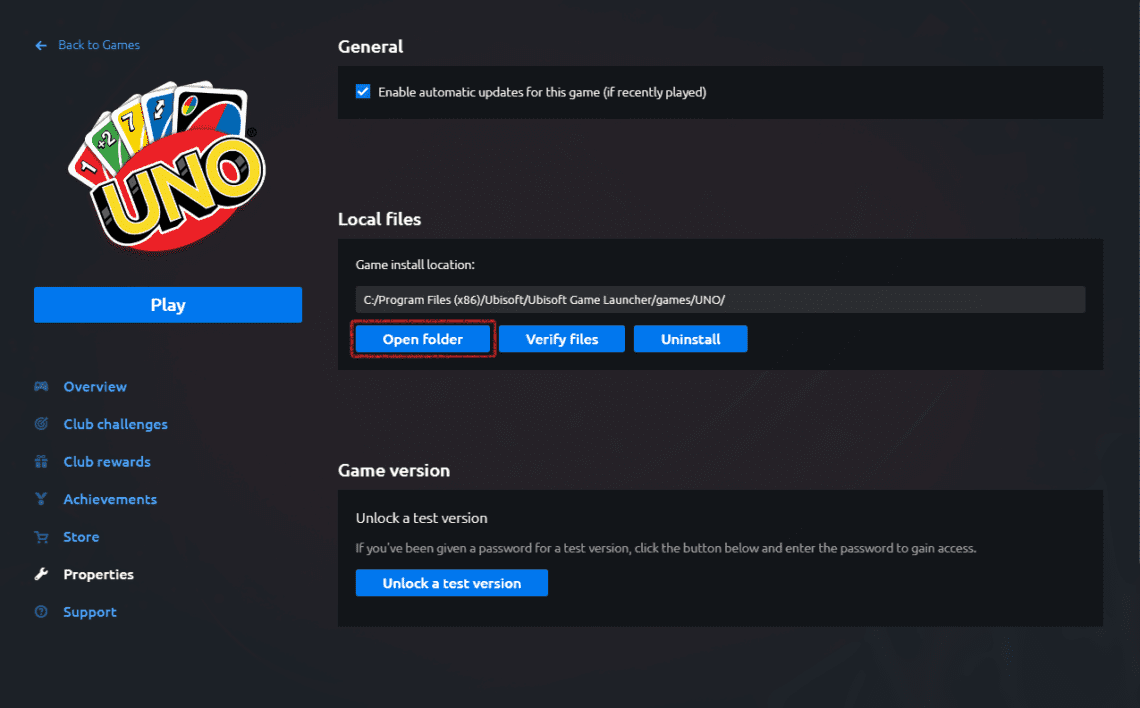Disable automatic updates for this game
The image size is (1140, 708).
(362, 90)
